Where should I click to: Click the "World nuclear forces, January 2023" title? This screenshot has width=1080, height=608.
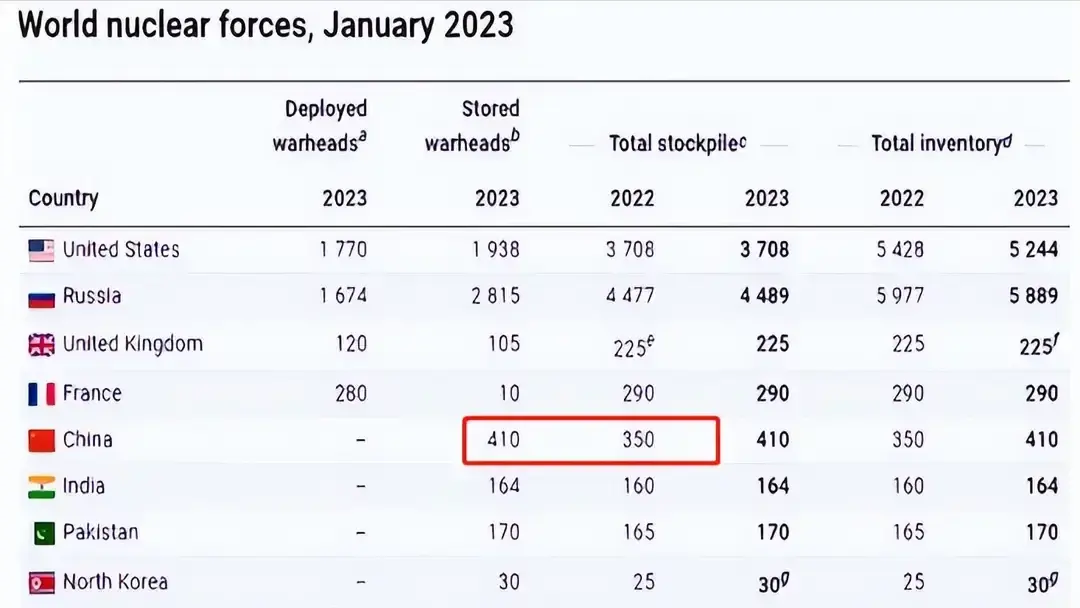pos(266,24)
